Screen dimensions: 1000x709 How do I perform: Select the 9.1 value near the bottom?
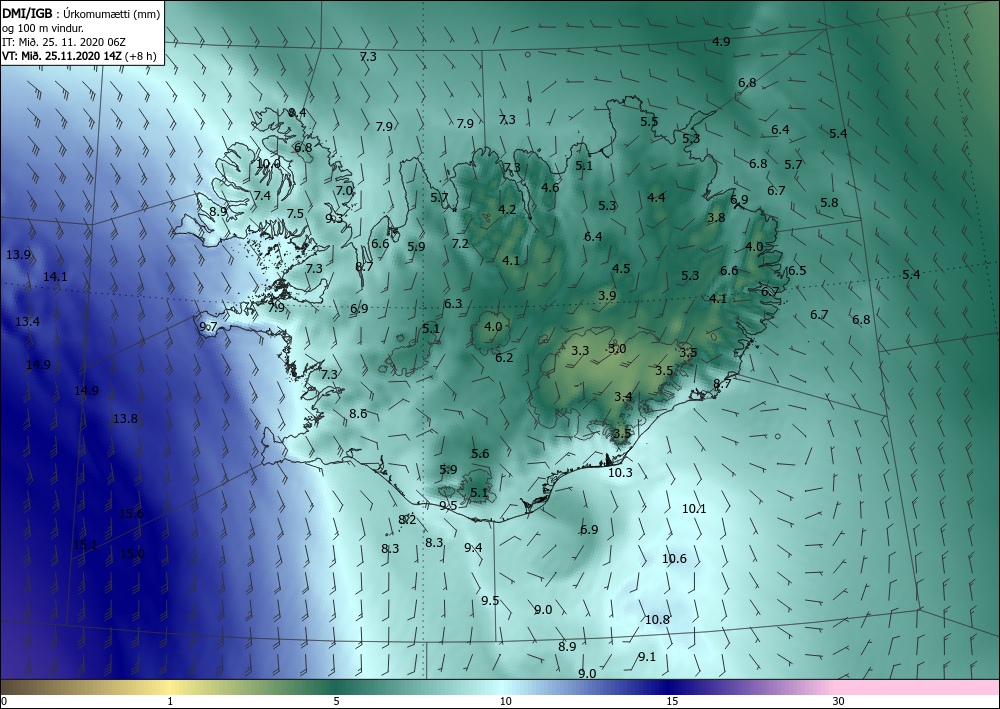tap(647, 657)
